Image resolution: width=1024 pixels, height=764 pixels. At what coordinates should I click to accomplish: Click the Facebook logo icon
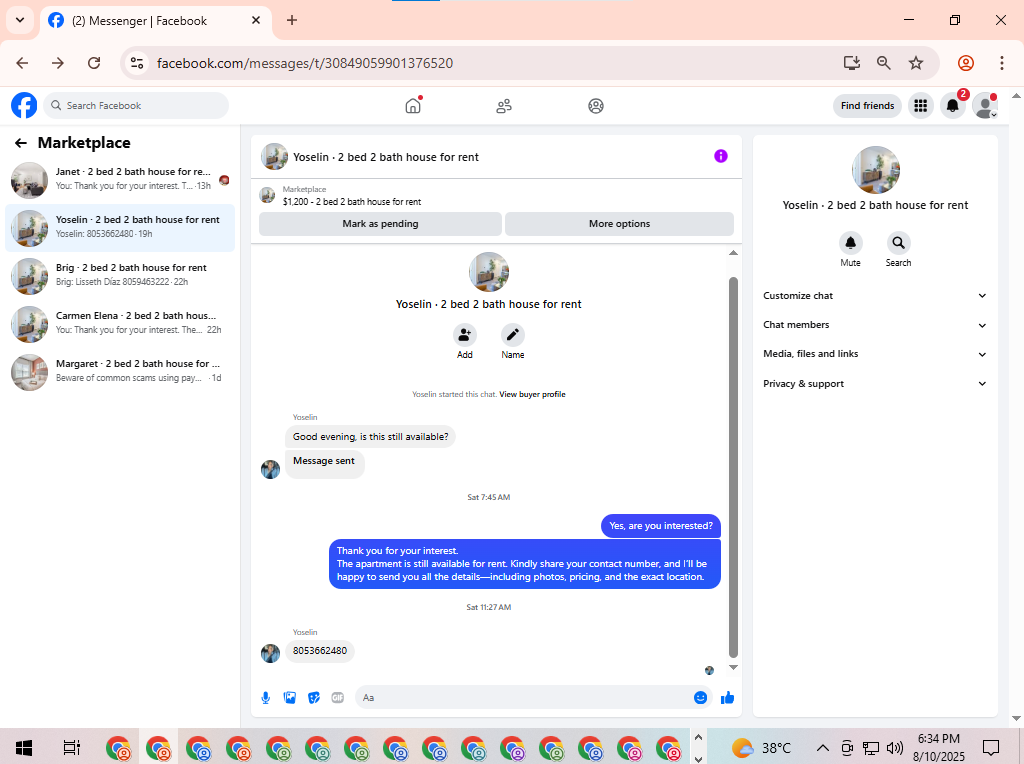24,105
